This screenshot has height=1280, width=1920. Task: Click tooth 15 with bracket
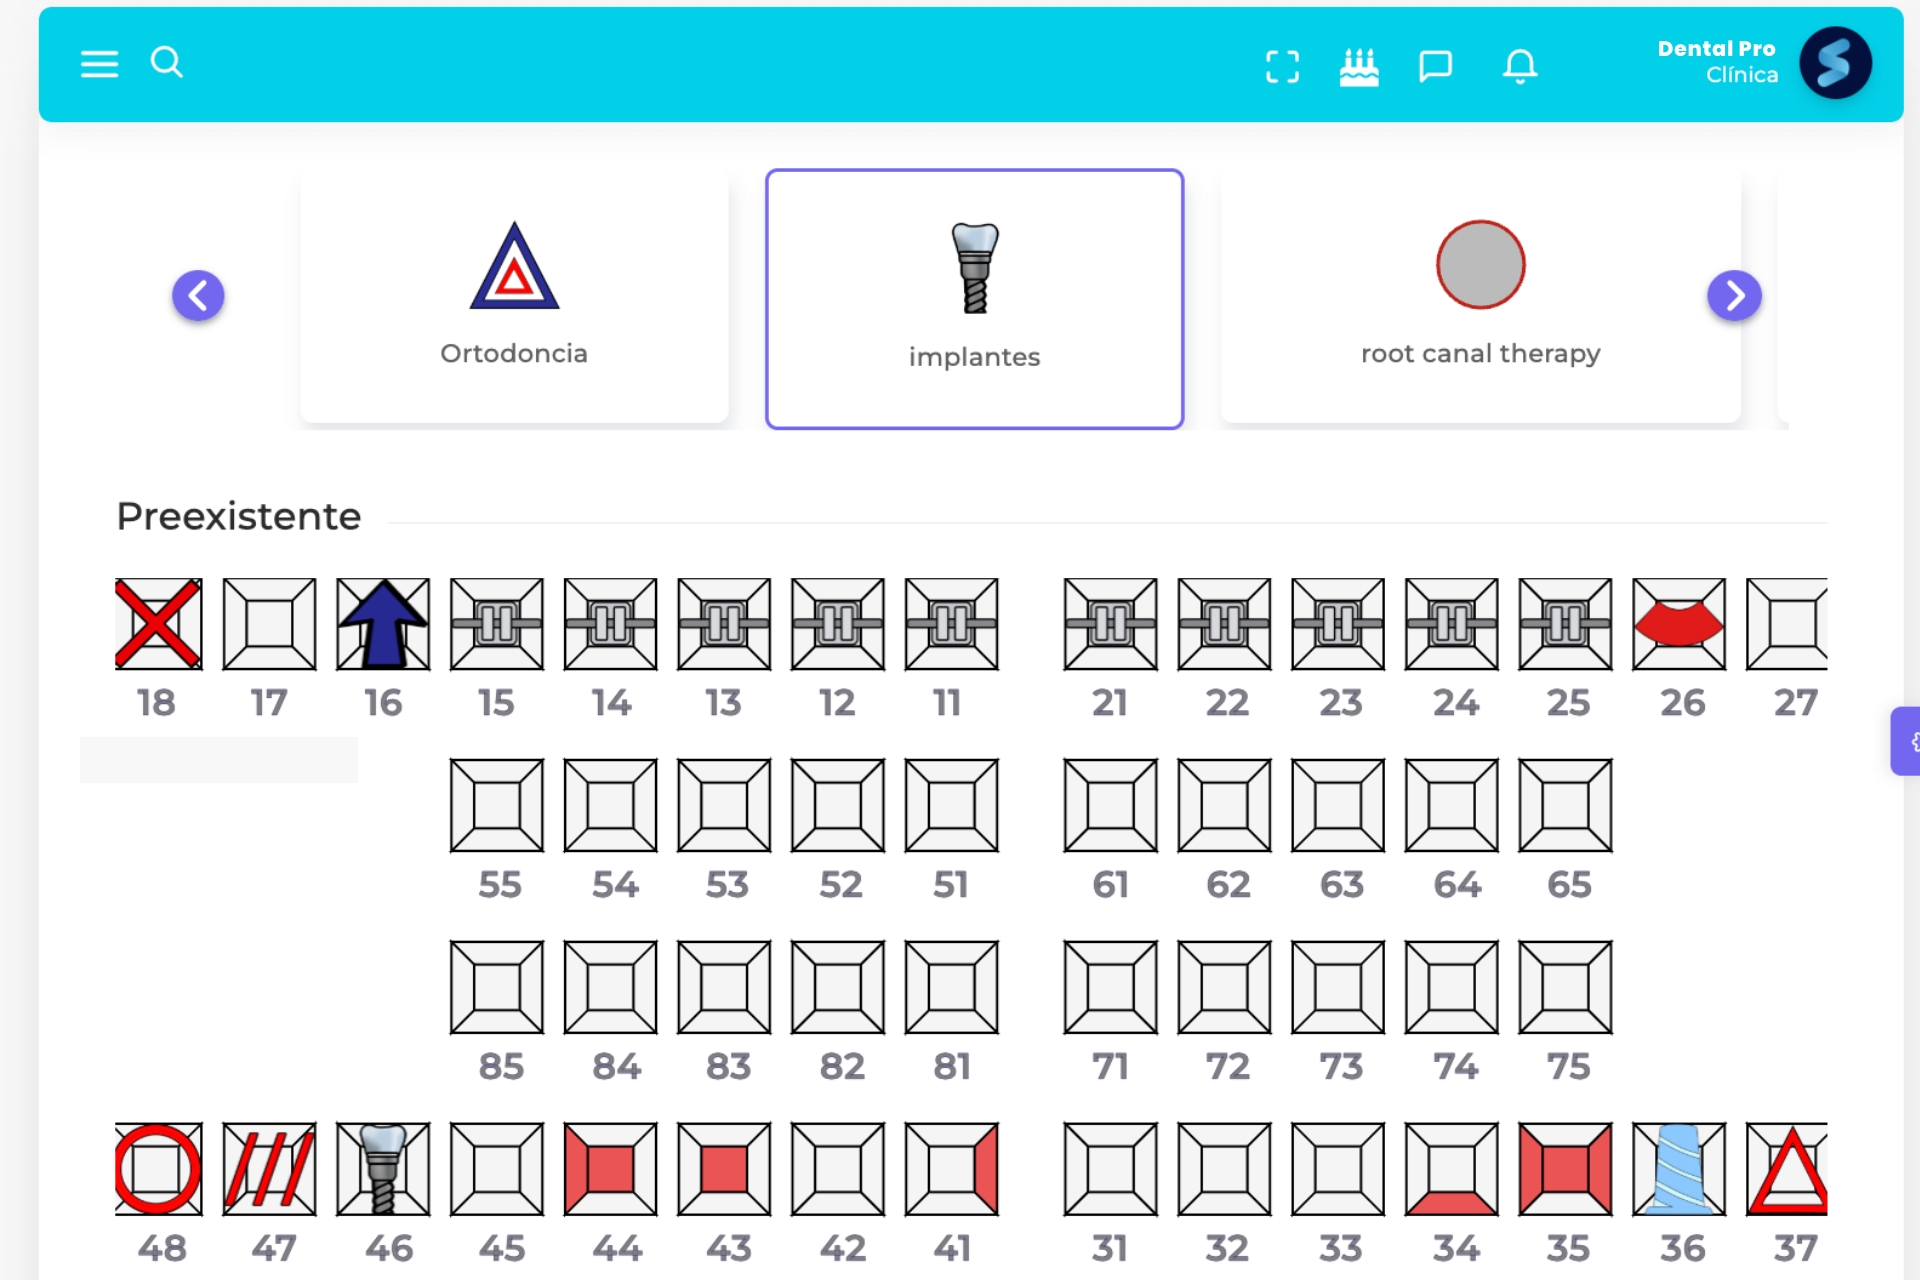click(497, 624)
